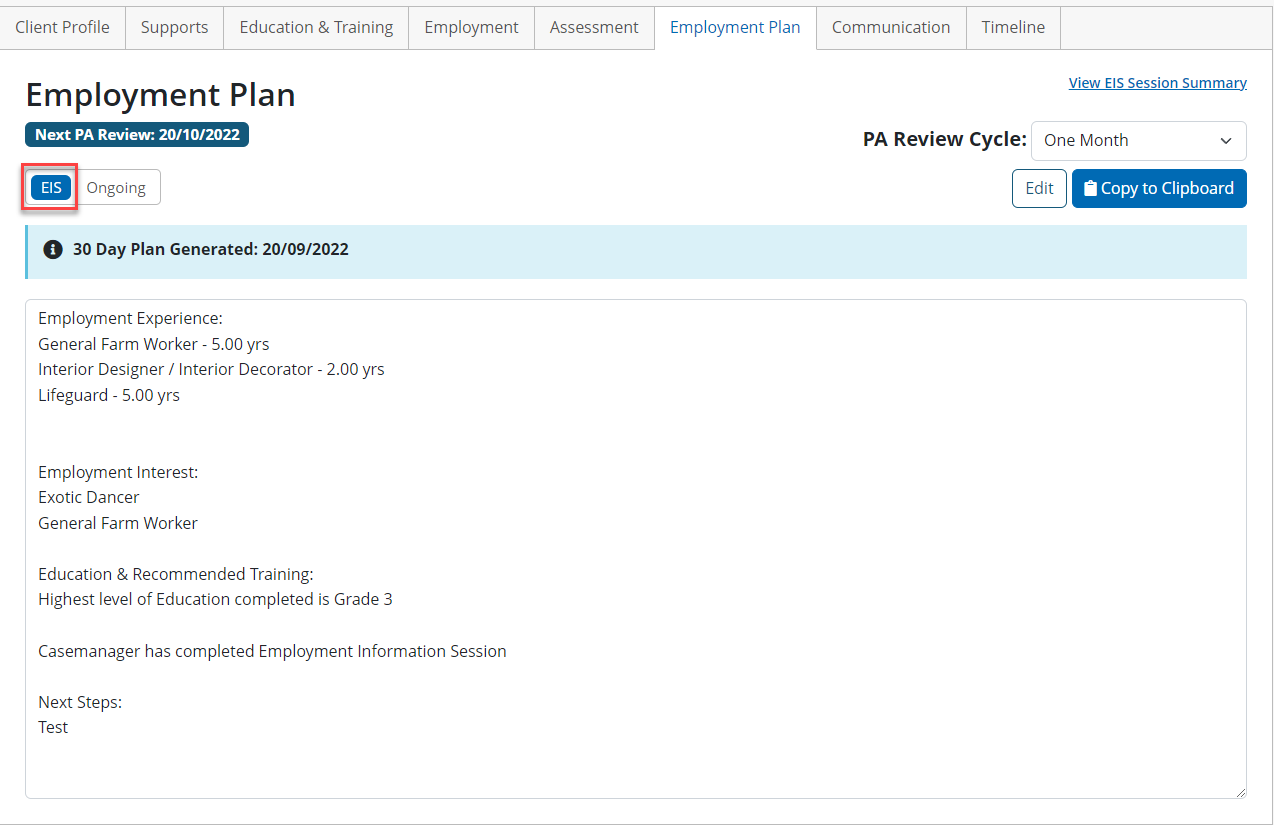The width and height of the screenshot is (1274, 825).
Task: Click the info icon in plan banner
Action: coord(53,250)
